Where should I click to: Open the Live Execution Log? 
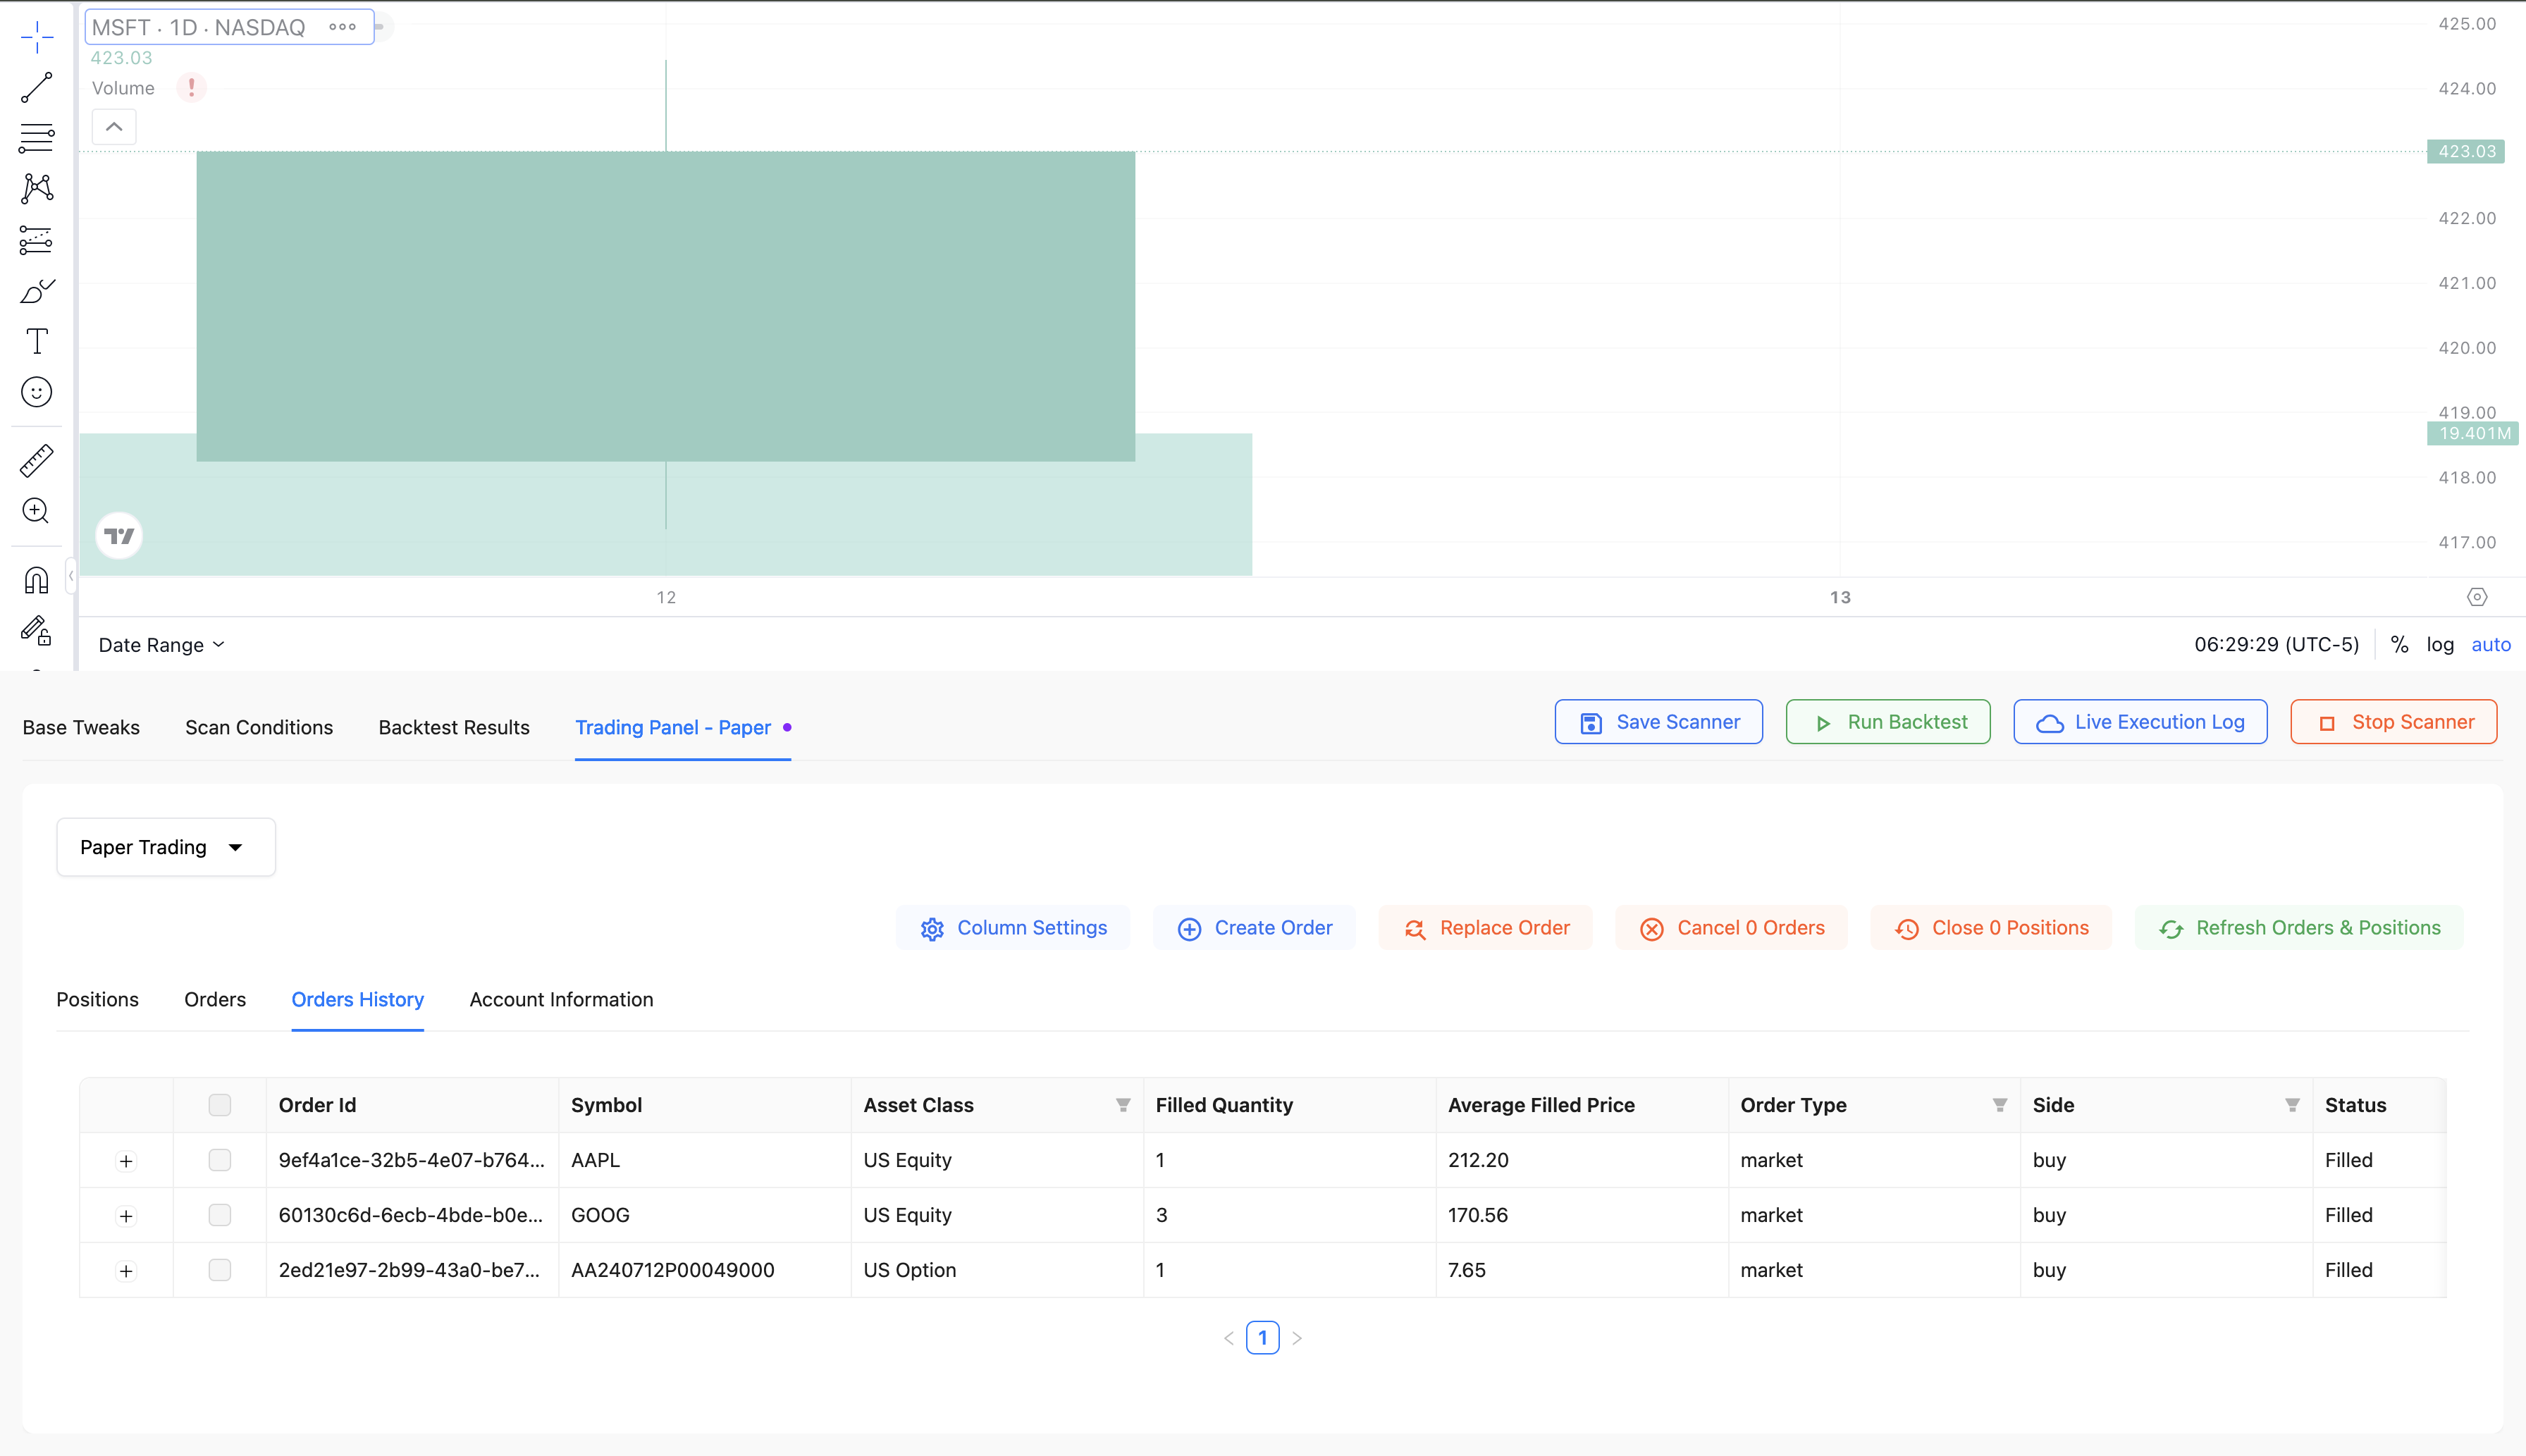click(x=2140, y=722)
